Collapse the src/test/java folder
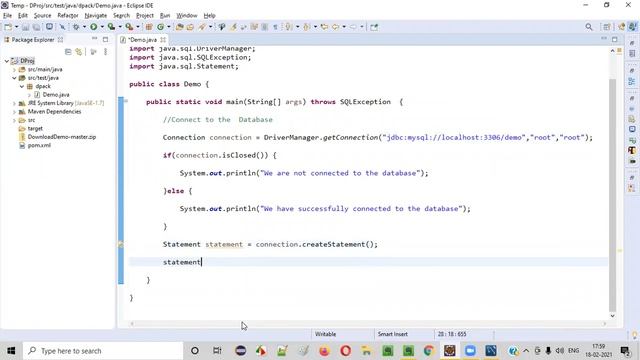Screen dimensions: 640x360 (x=14, y=78)
